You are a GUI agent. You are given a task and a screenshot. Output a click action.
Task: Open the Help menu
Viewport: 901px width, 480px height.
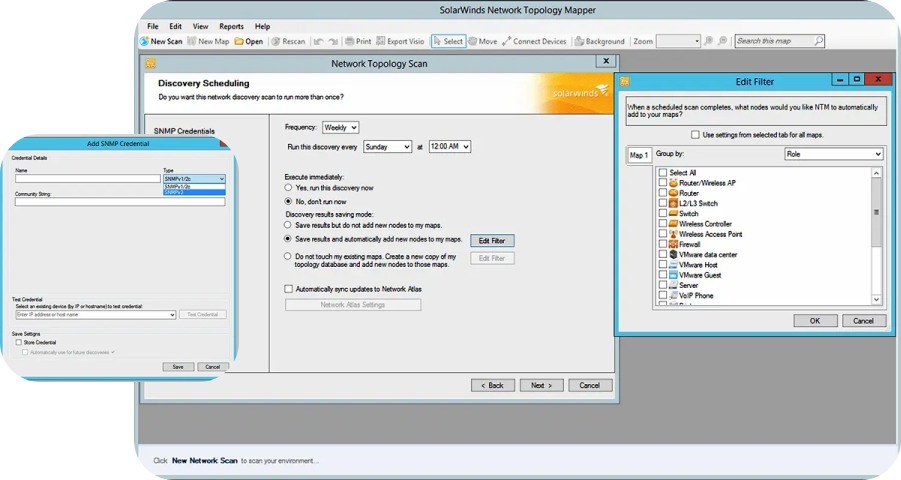point(263,26)
